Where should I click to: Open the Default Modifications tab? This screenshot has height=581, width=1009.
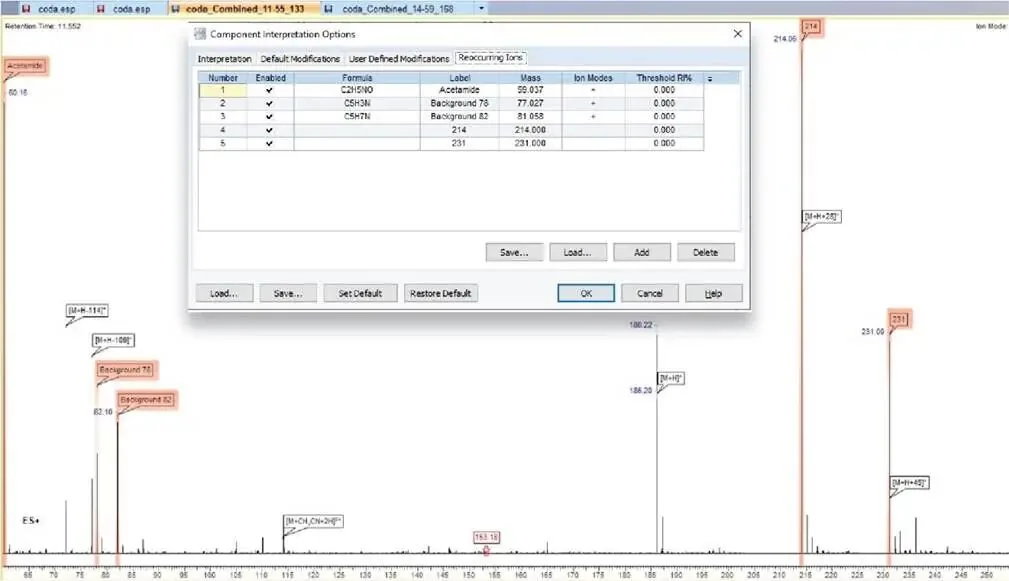point(300,59)
